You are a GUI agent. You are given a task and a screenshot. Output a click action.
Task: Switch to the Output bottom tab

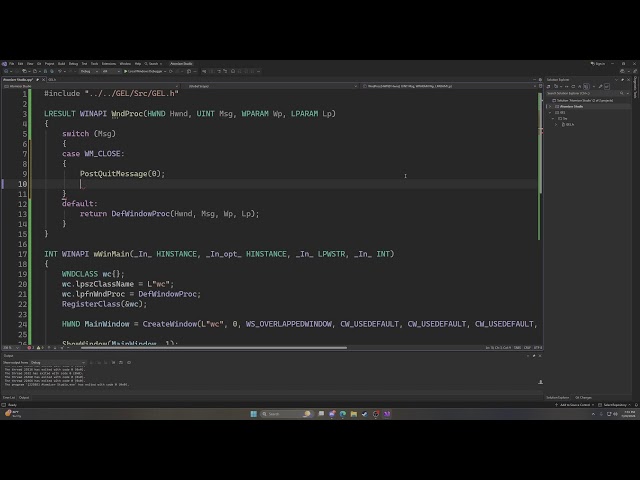(24, 398)
